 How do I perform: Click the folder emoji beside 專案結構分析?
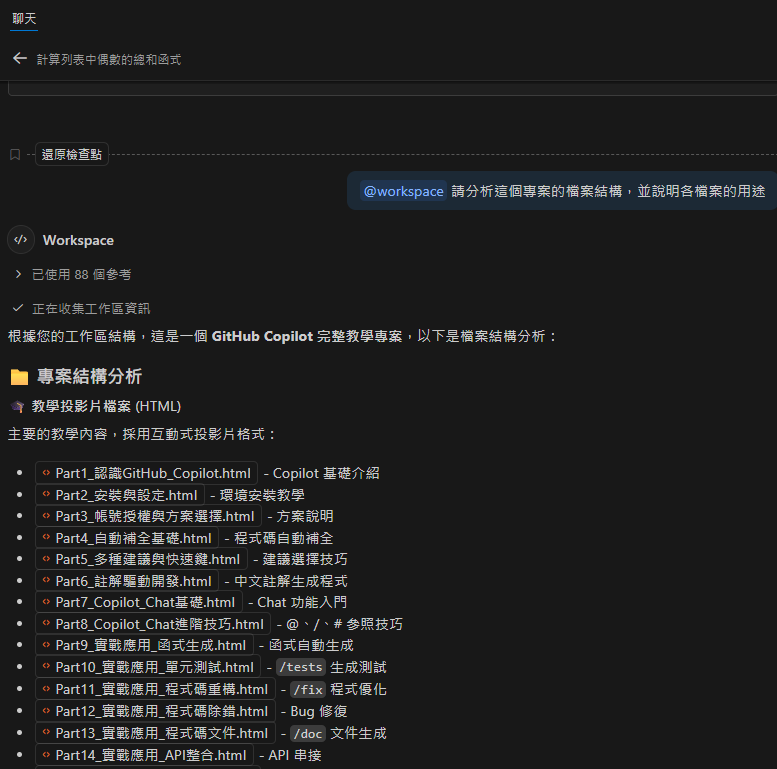pyautogui.click(x=19, y=377)
